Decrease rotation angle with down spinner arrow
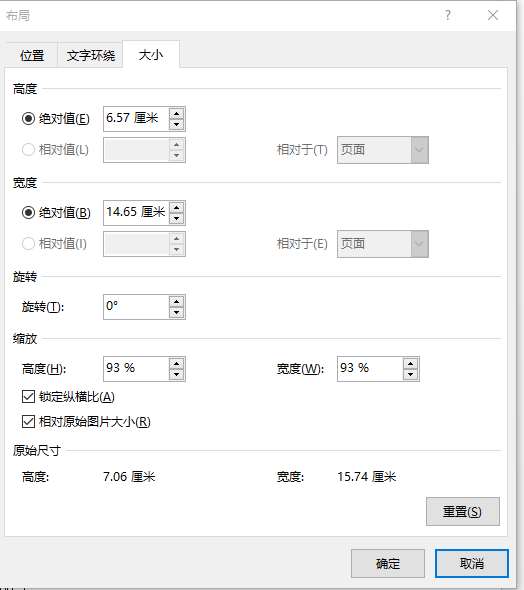524x590 pixels. [176, 312]
